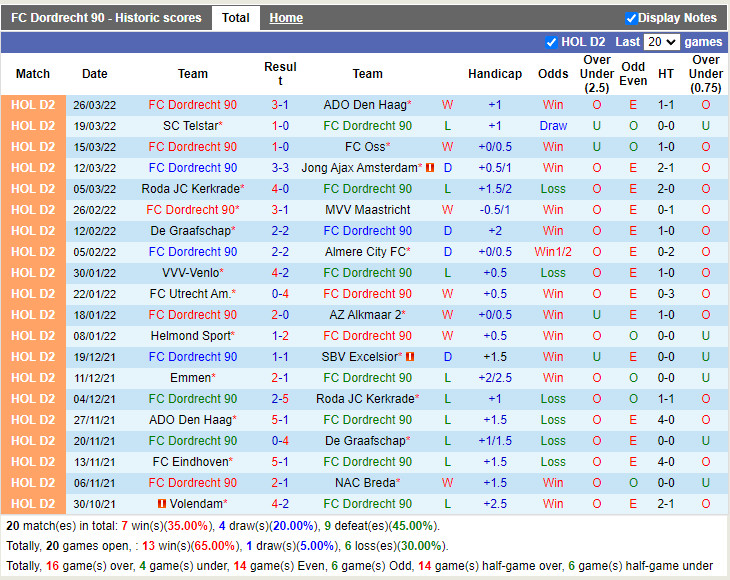Click the Handicap column header
730x580 pixels.
click(x=495, y=74)
